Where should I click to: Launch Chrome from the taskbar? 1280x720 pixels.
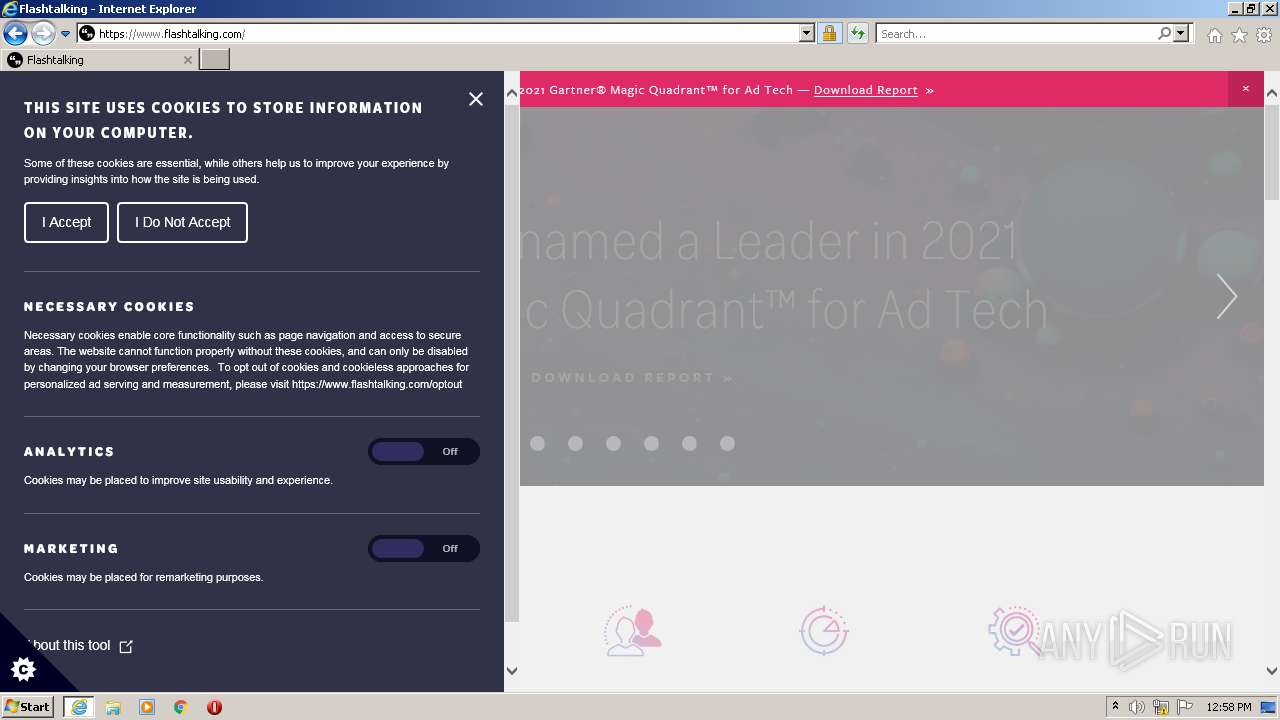pyautogui.click(x=181, y=707)
